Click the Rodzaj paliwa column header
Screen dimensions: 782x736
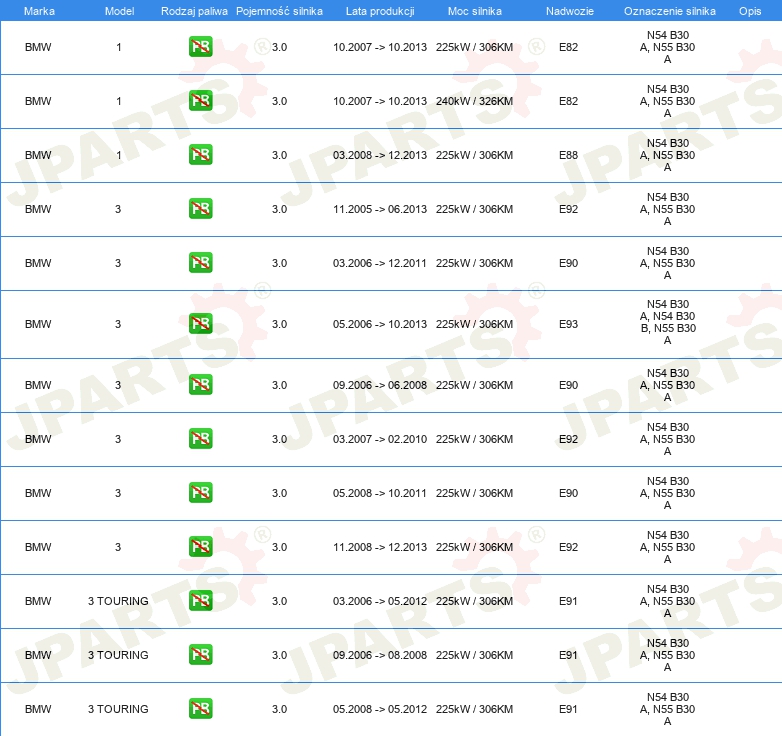[194, 11]
